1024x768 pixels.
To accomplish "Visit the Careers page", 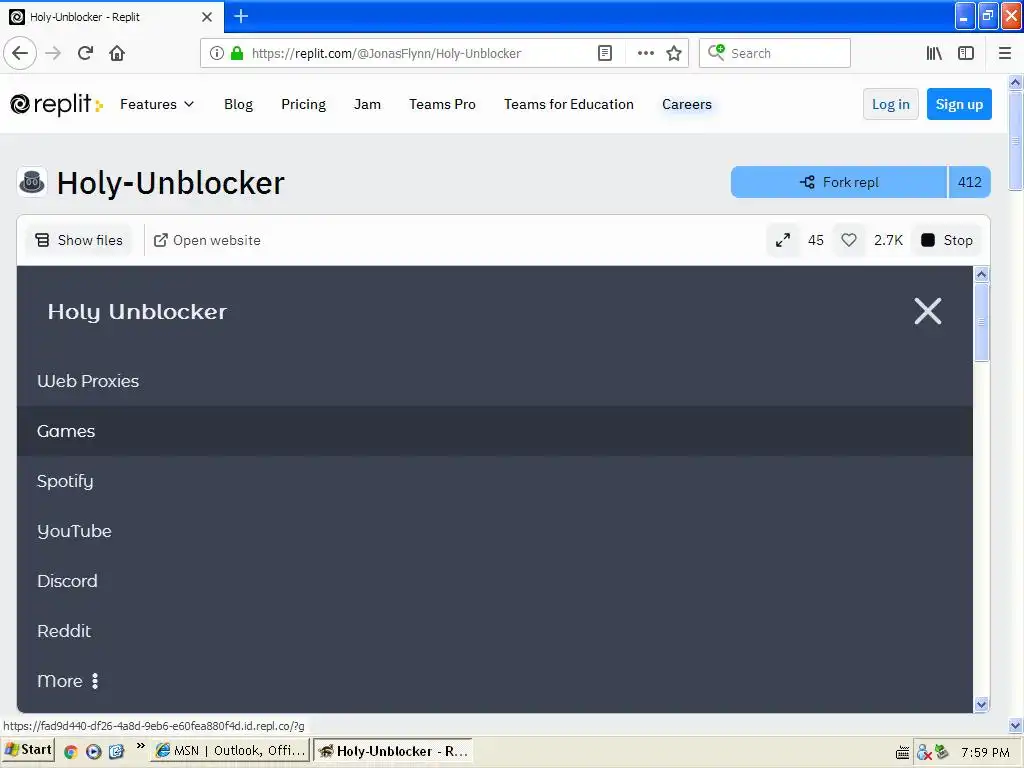I will click(686, 104).
